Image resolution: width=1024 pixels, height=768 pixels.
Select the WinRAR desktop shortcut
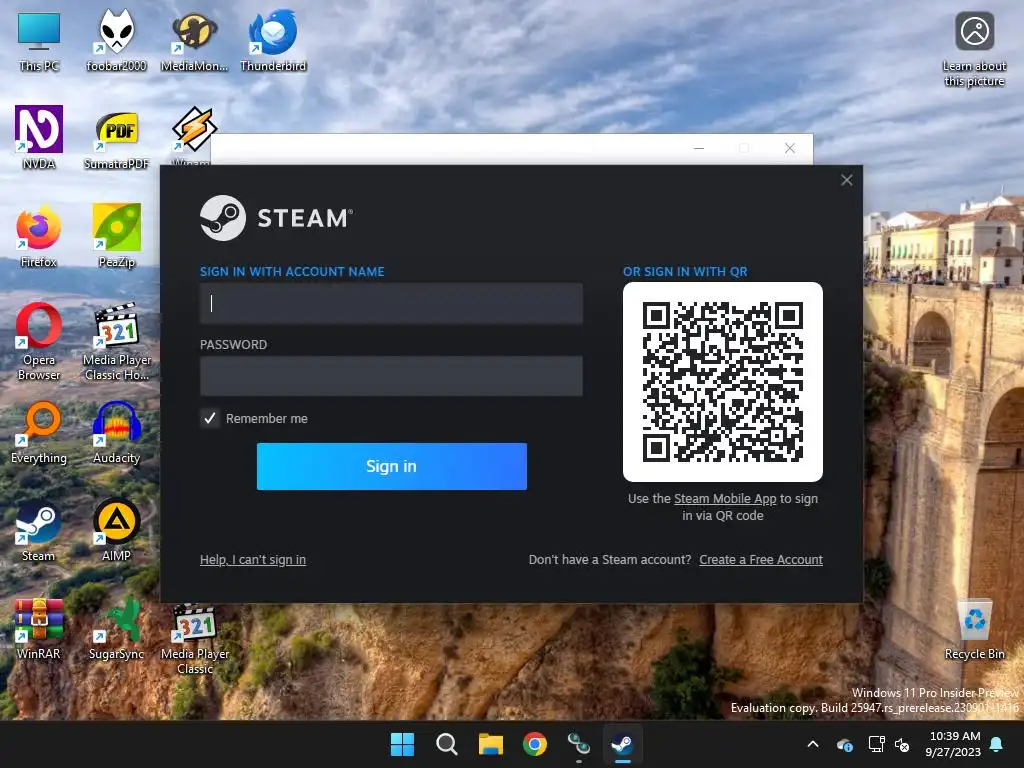click(x=39, y=628)
